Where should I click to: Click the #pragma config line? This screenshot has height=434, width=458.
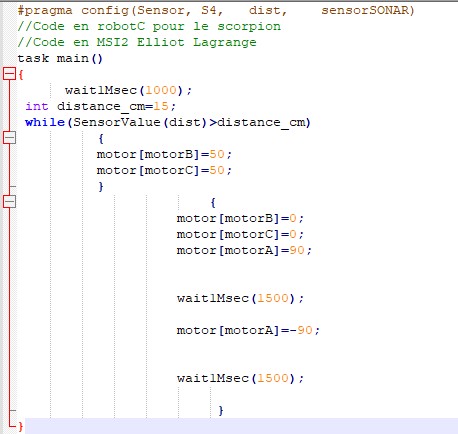tap(216, 10)
